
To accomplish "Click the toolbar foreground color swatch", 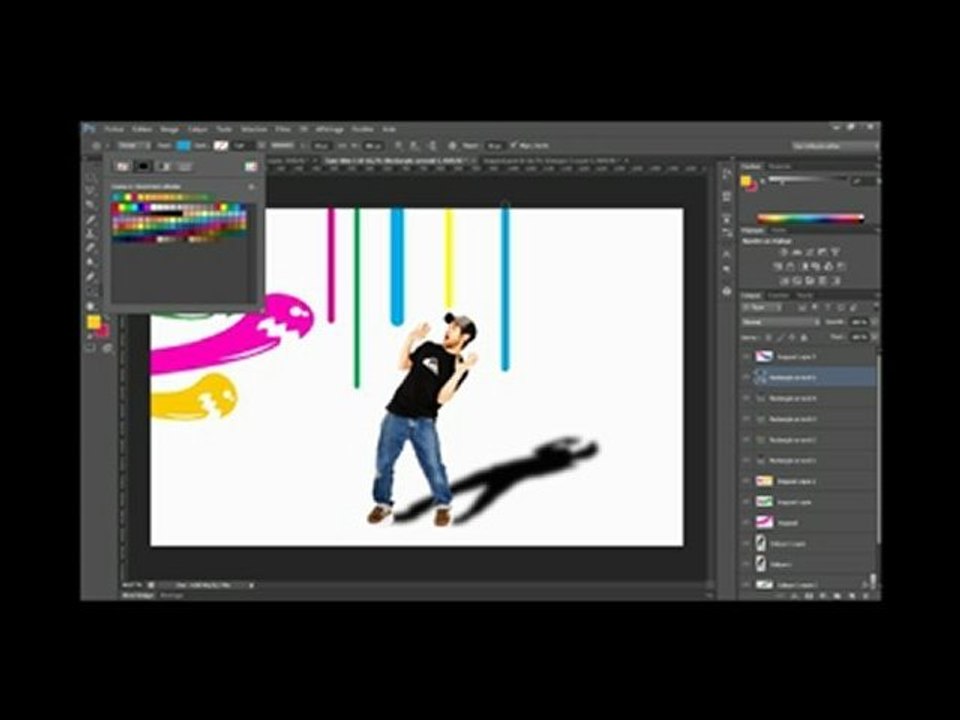I will tap(94, 322).
